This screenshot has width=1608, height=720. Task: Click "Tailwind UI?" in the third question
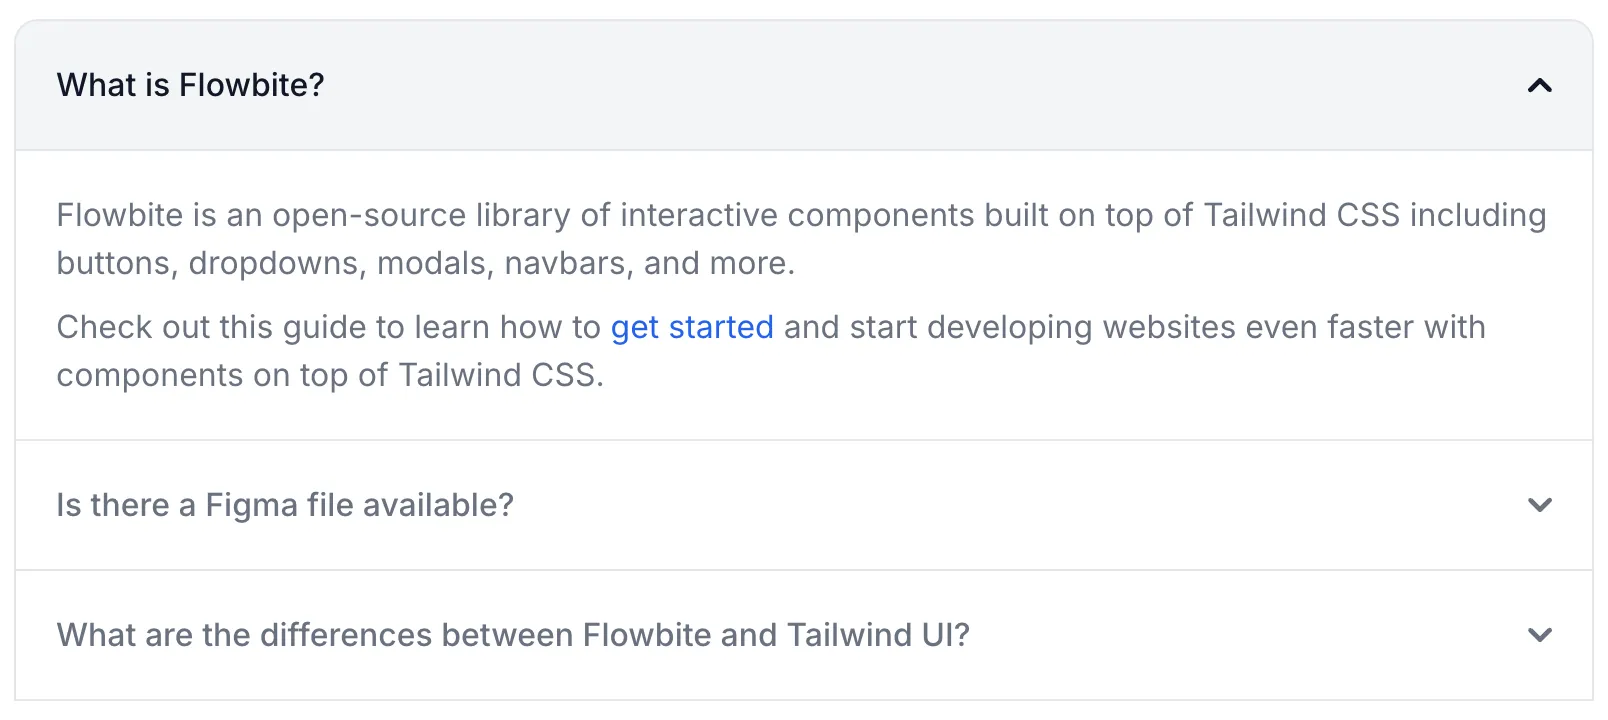point(878,635)
